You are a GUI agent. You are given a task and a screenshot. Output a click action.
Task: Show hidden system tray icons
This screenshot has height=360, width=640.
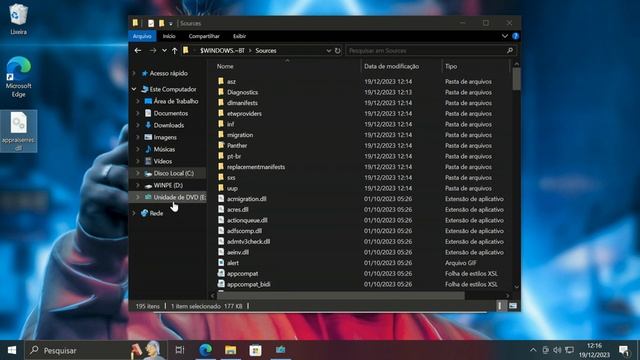tap(533, 350)
